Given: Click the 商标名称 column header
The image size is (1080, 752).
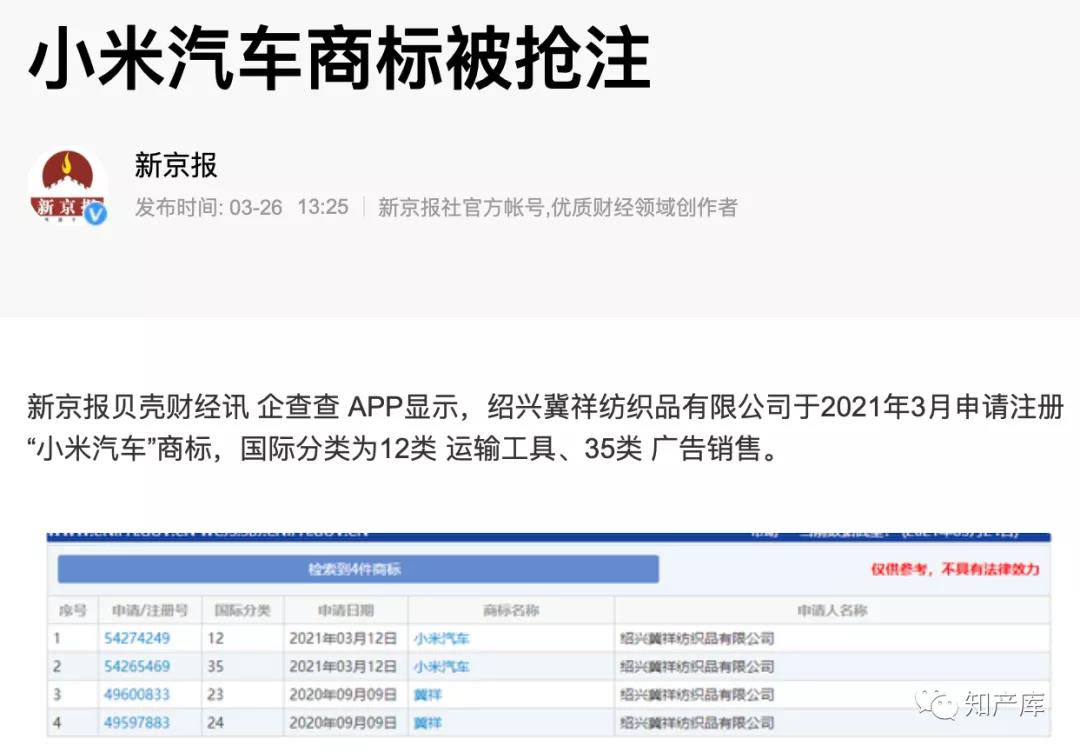Looking at the screenshot, I should click(511, 610).
